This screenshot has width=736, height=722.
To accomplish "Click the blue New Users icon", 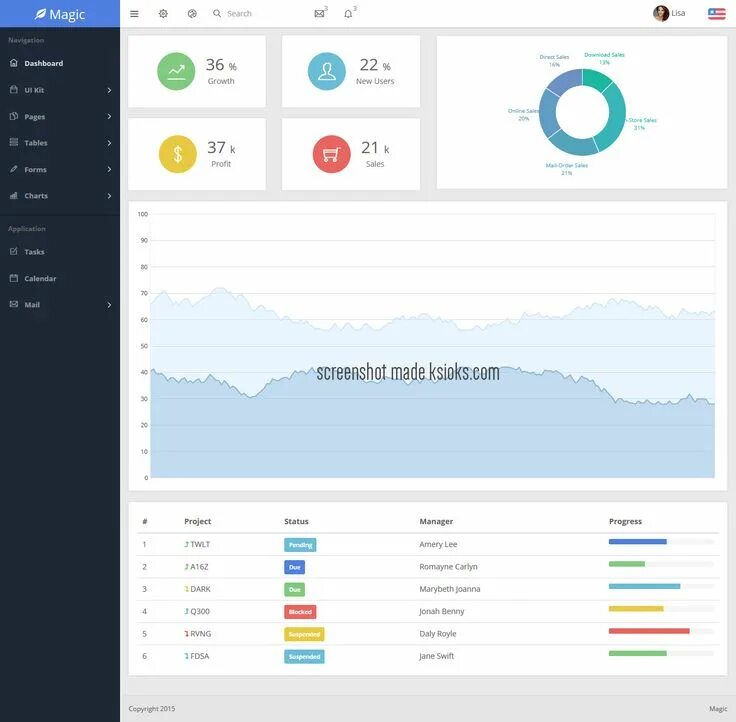I will click(x=327, y=71).
